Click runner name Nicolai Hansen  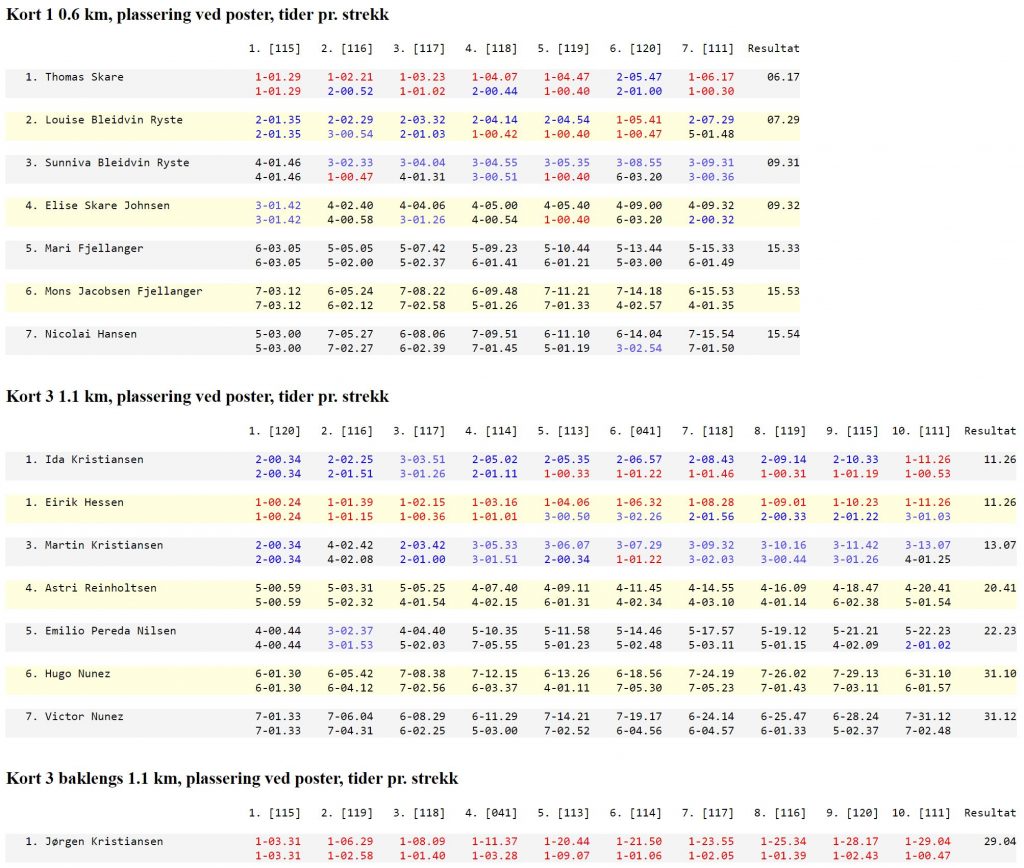pyautogui.click(x=90, y=334)
